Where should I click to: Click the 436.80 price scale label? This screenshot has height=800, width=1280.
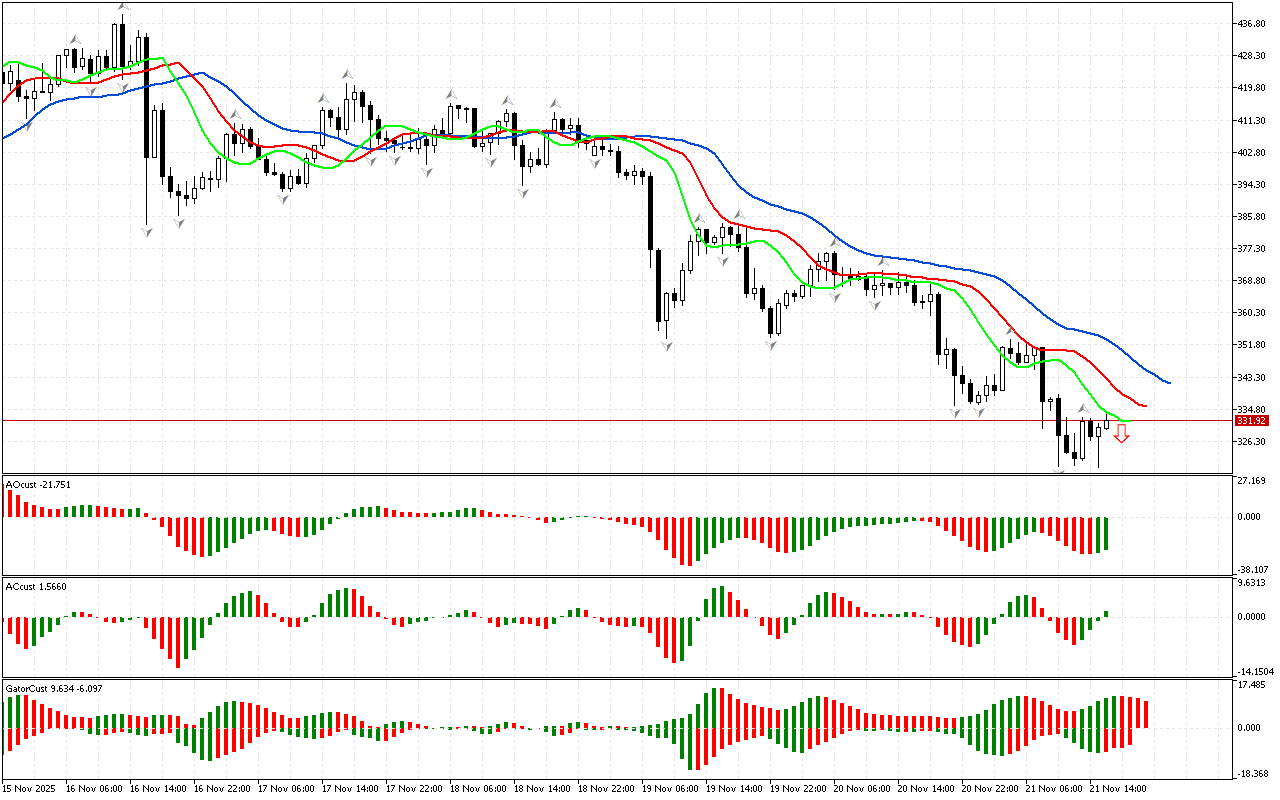click(1252, 23)
